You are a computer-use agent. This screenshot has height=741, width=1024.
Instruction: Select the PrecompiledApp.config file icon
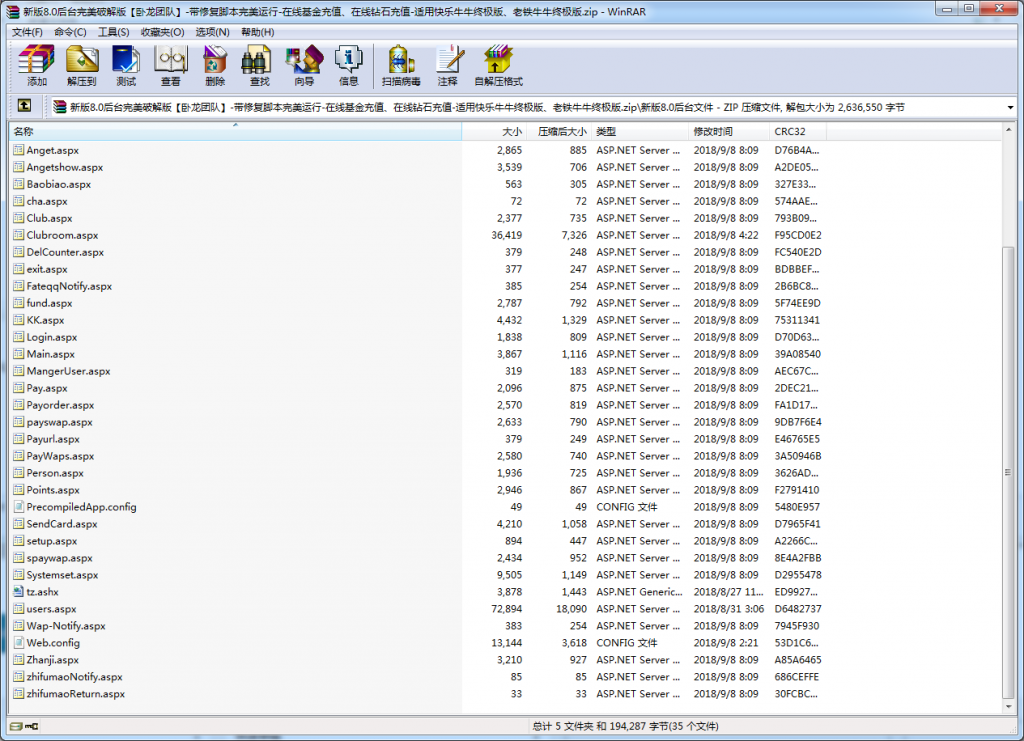(x=18, y=507)
